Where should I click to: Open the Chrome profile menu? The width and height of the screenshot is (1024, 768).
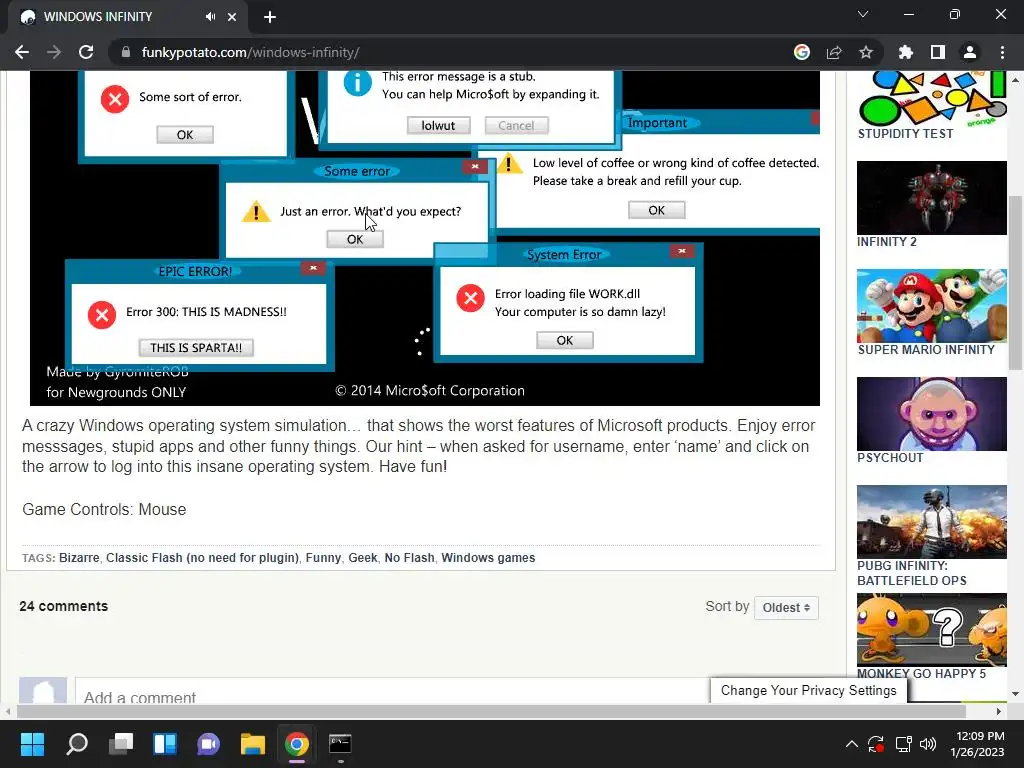(x=970, y=52)
